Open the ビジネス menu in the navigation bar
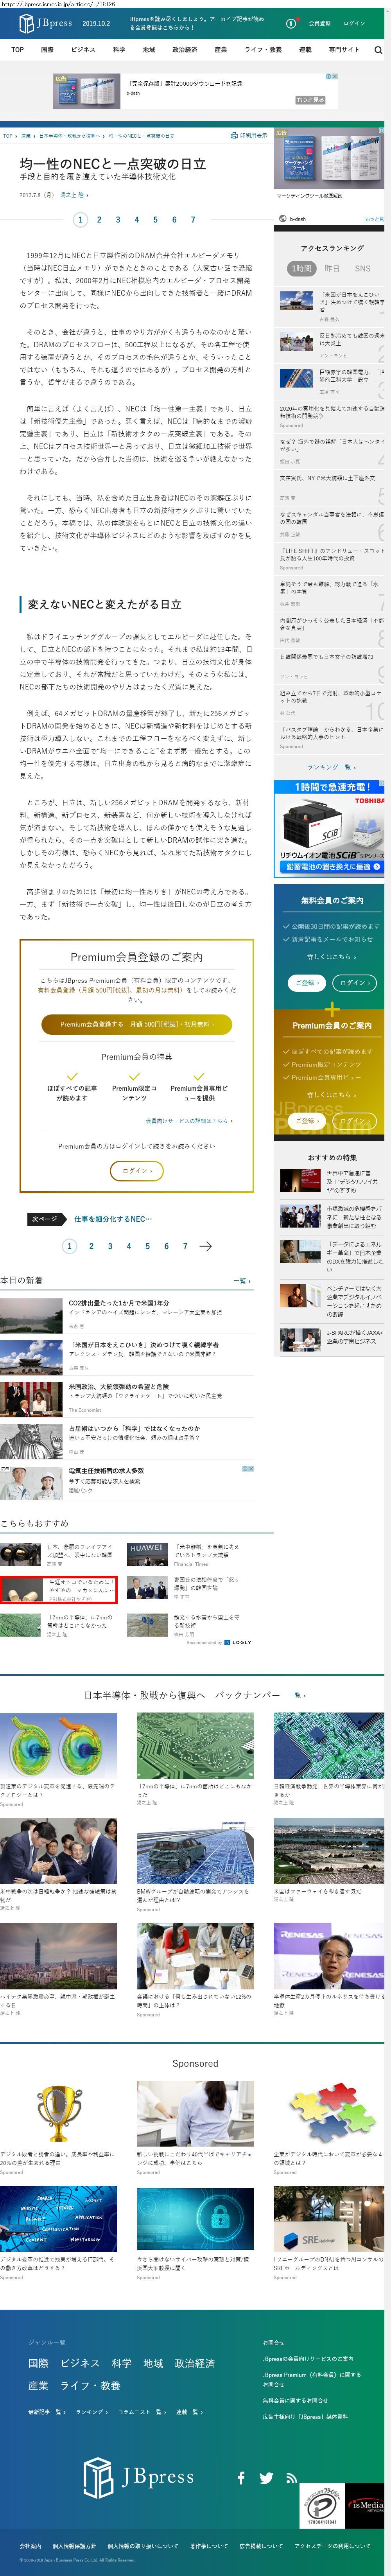 pyautogui.click(x=83, y=49)
